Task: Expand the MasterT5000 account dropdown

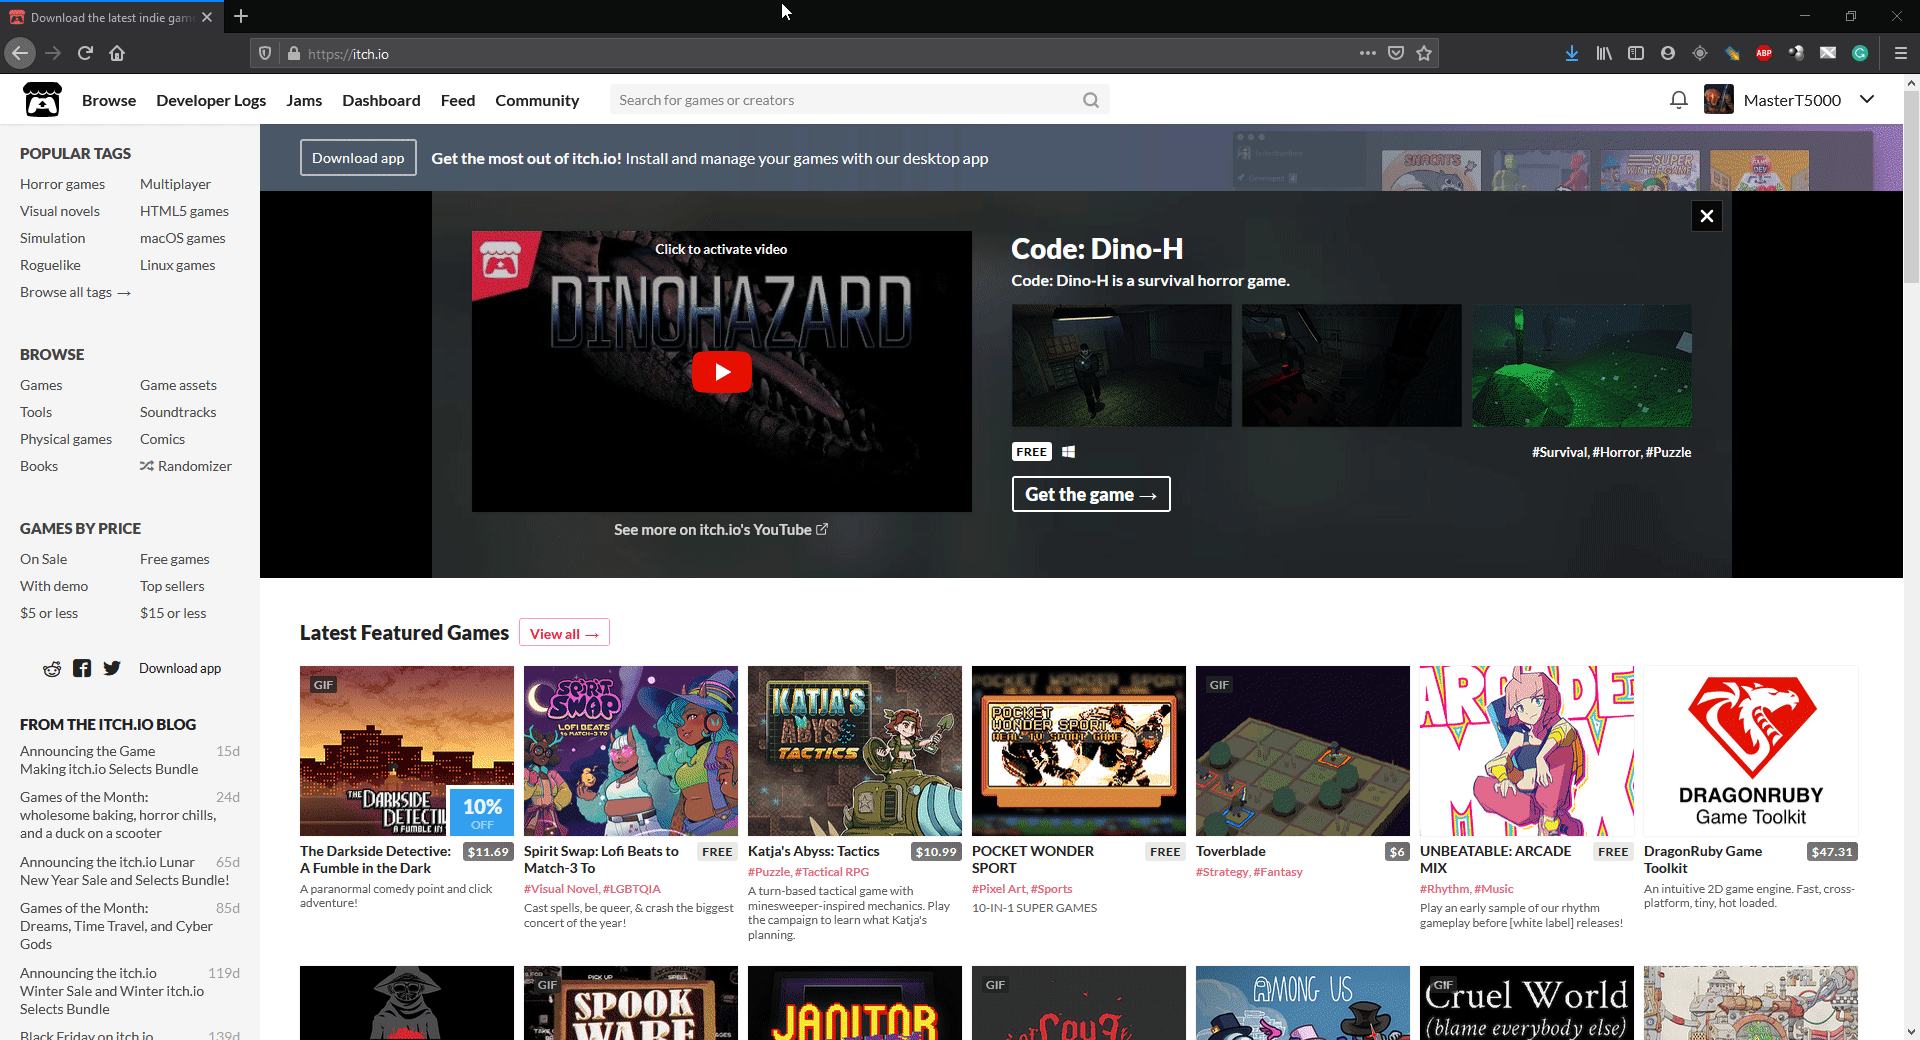Action: (x=1867, y=100)
